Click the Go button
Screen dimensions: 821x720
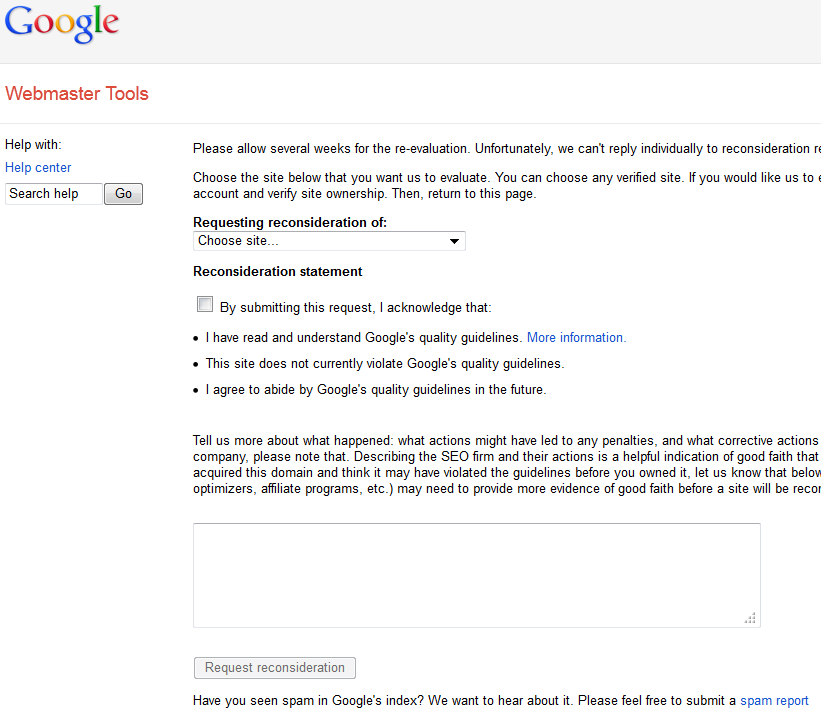[123, 194]
